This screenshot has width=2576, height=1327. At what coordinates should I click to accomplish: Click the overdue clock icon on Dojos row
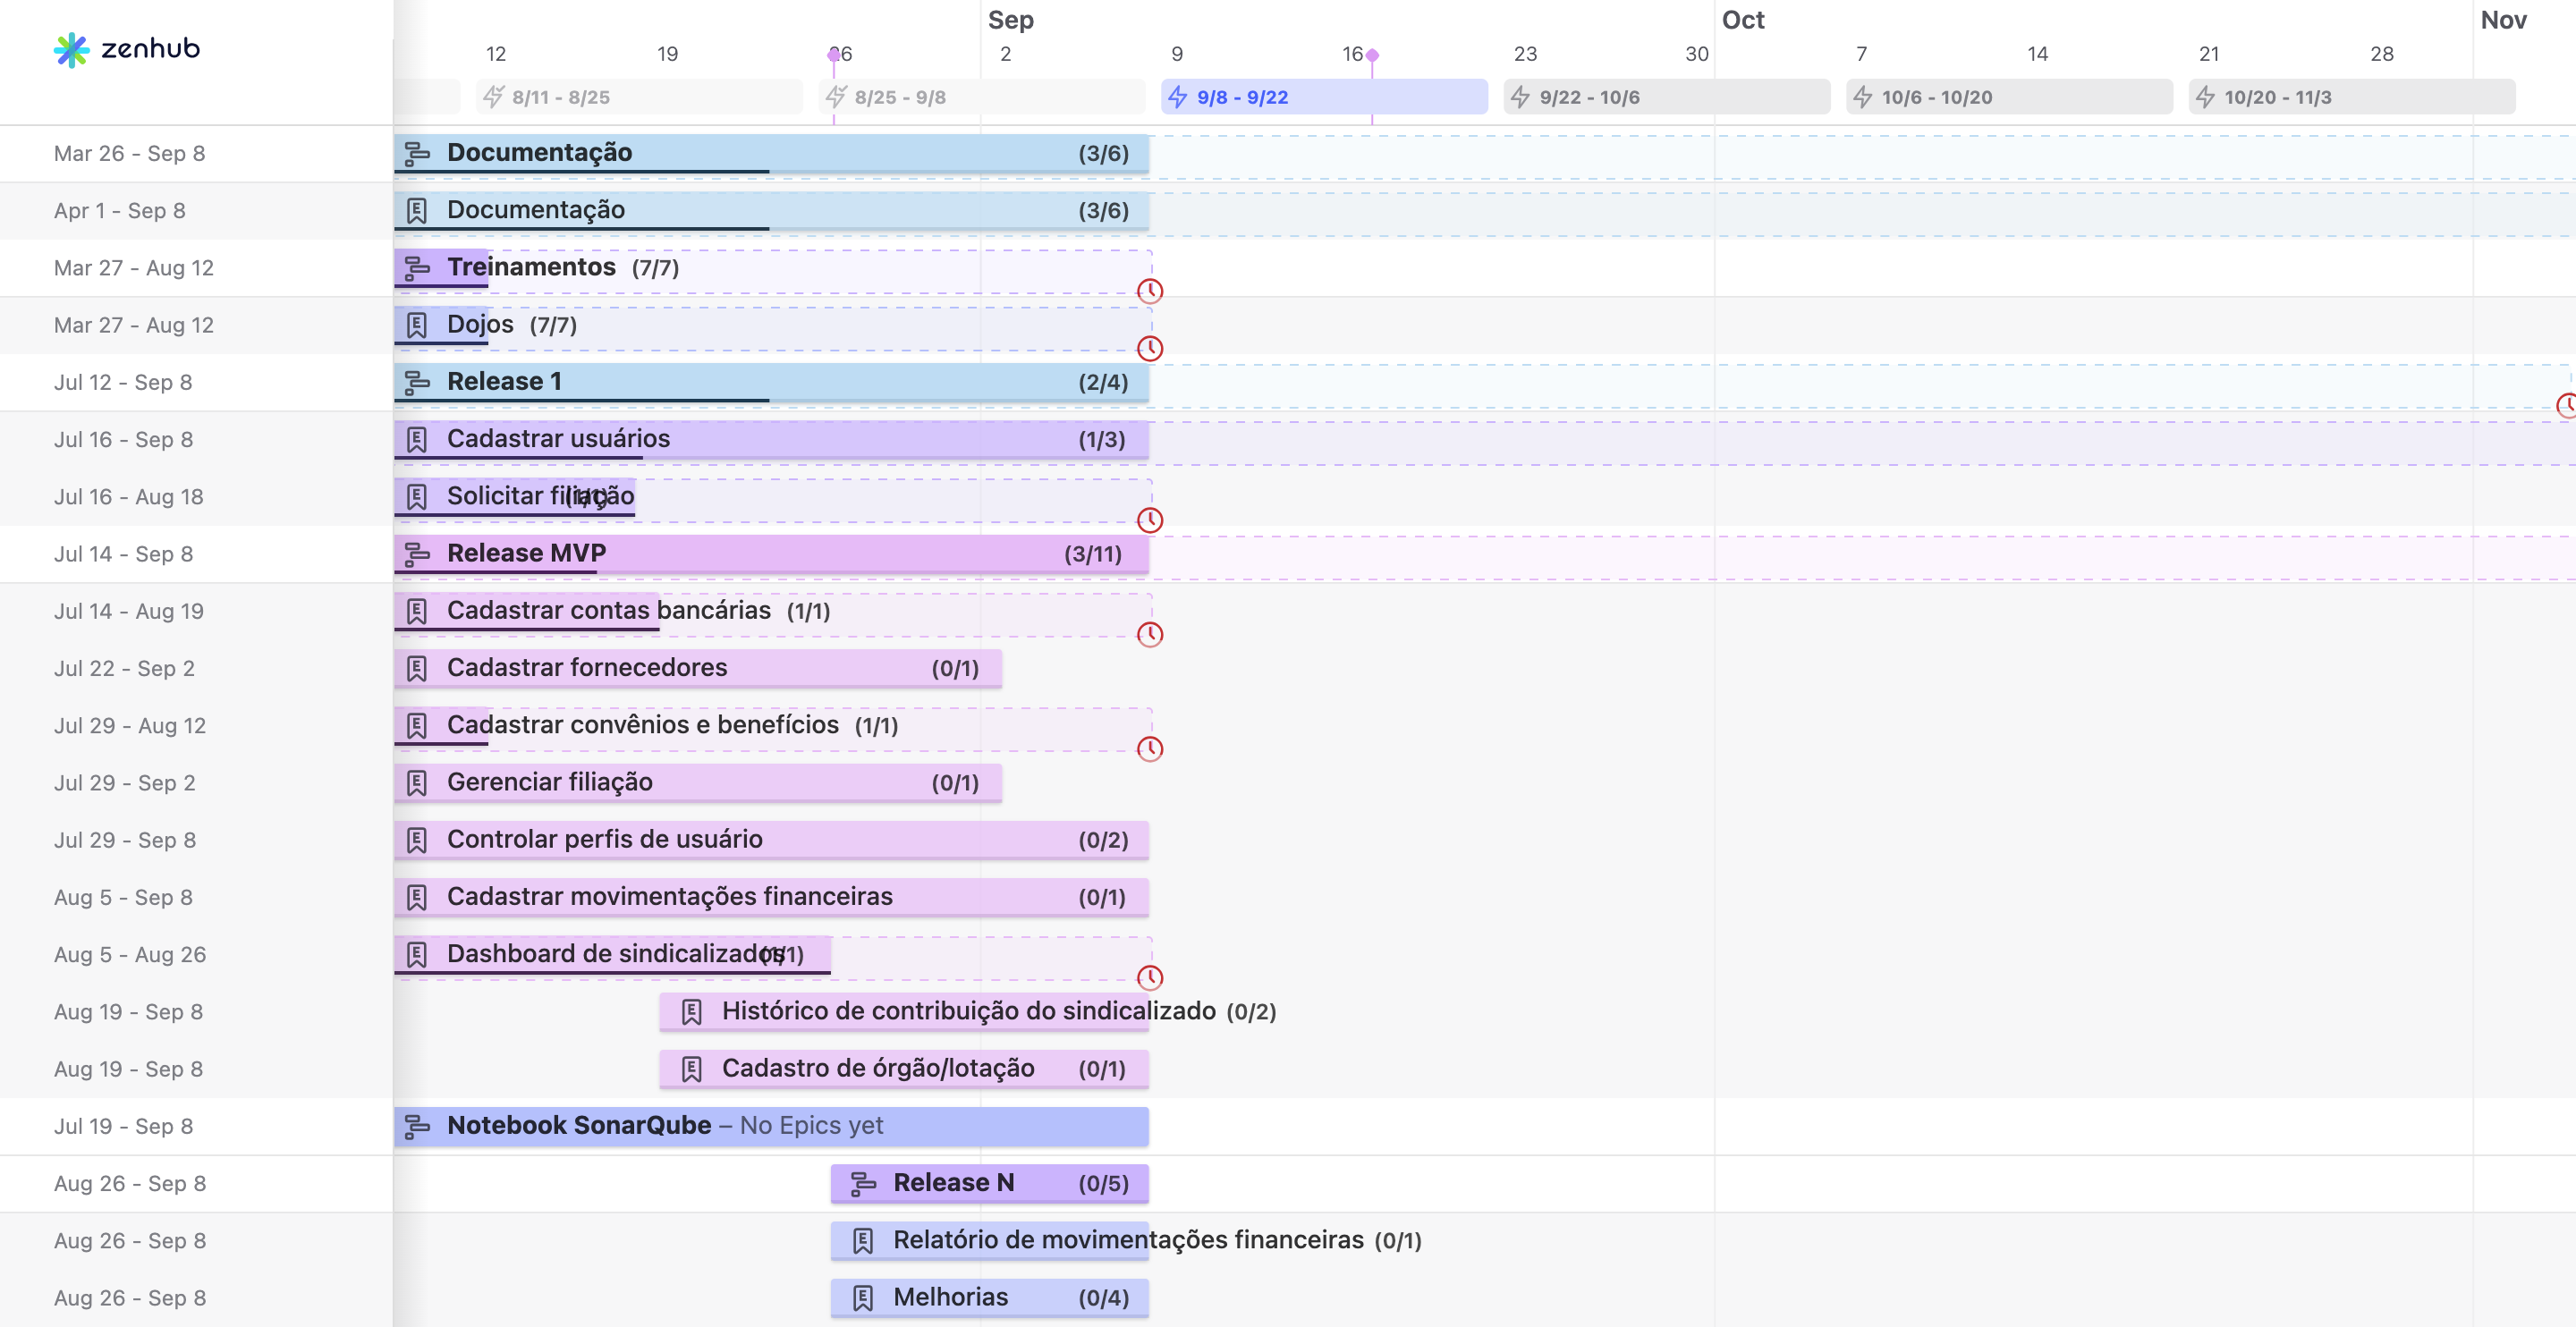tap(1150, 348)
